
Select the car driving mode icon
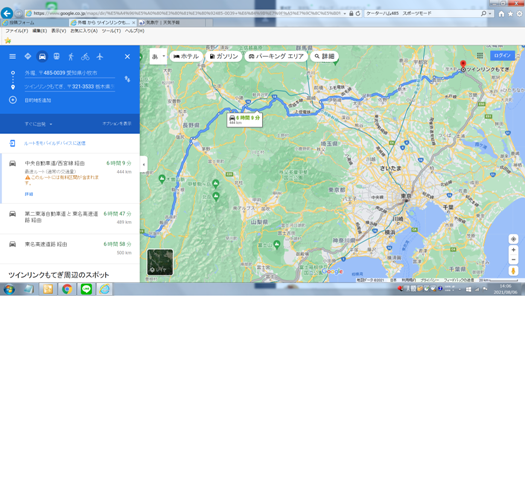[42, 56]
